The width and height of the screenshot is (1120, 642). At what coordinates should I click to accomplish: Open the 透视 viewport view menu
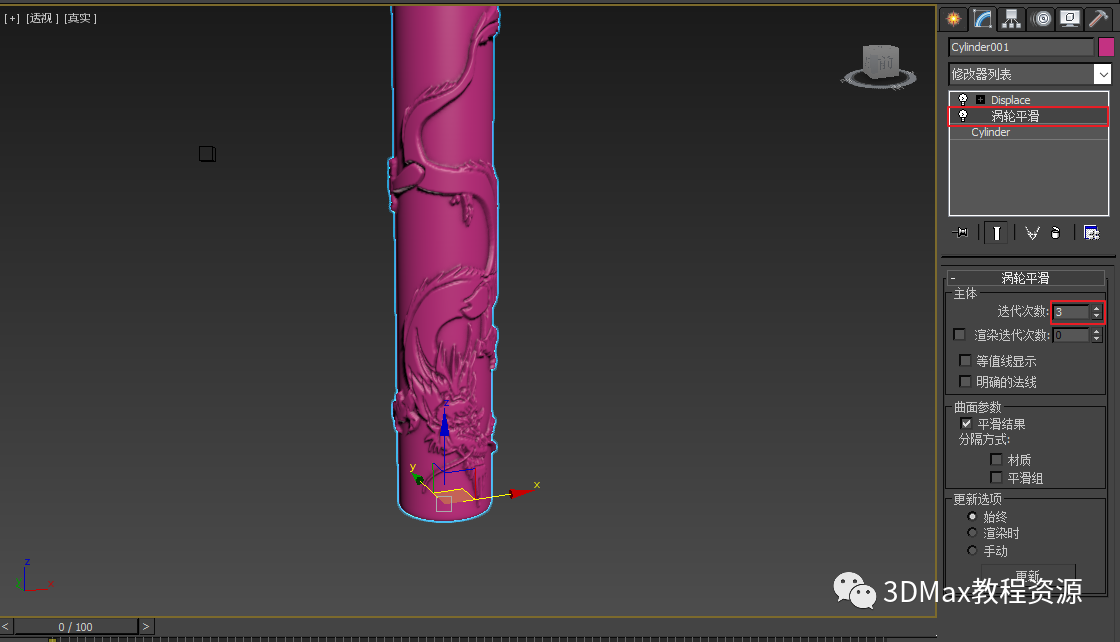tap(42, 18)
